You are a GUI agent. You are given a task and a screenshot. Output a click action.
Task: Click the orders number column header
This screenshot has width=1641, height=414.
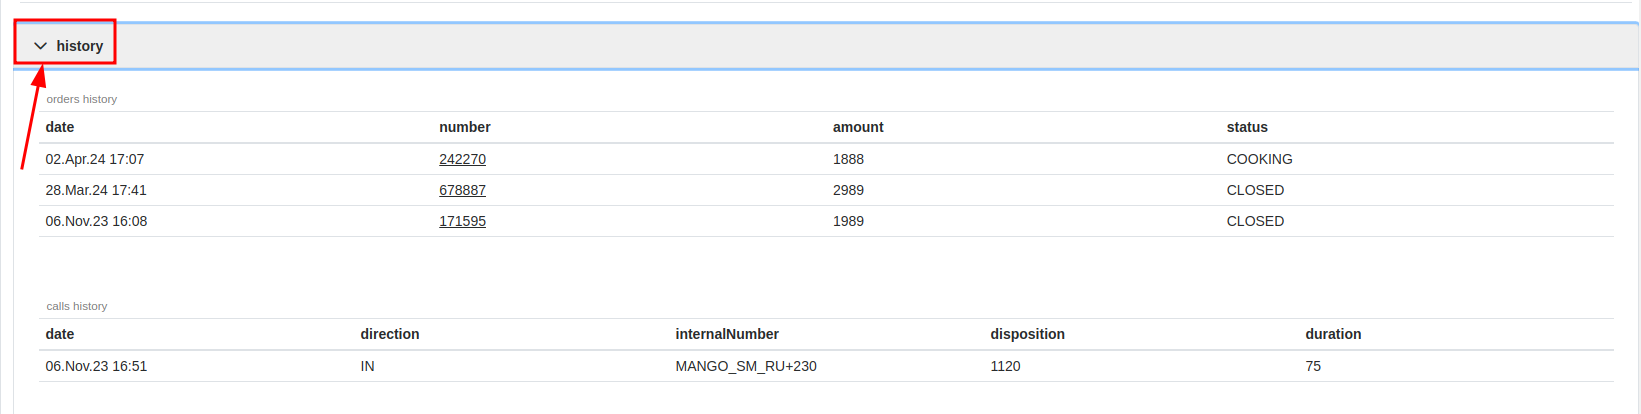pos(465,127)
